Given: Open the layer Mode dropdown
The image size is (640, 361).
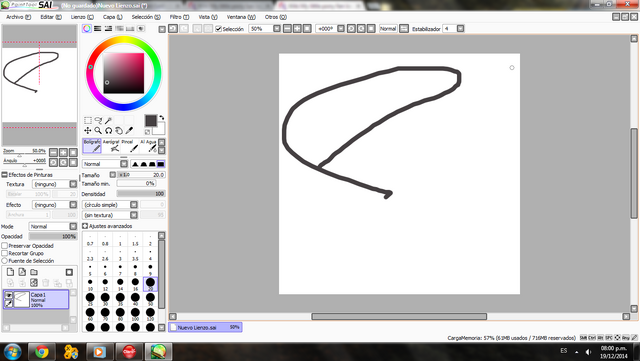Looking at the screenshot, I should 53,226.
